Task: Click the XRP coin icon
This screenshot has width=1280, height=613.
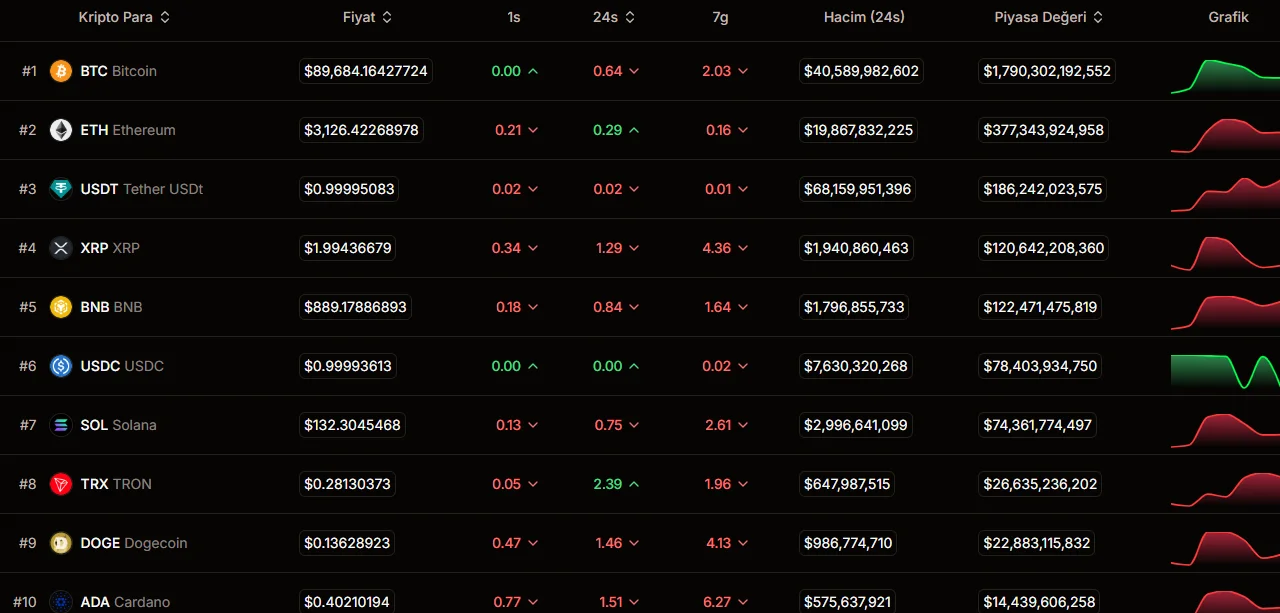Action: pyautogui.click(x=61, y=248)
